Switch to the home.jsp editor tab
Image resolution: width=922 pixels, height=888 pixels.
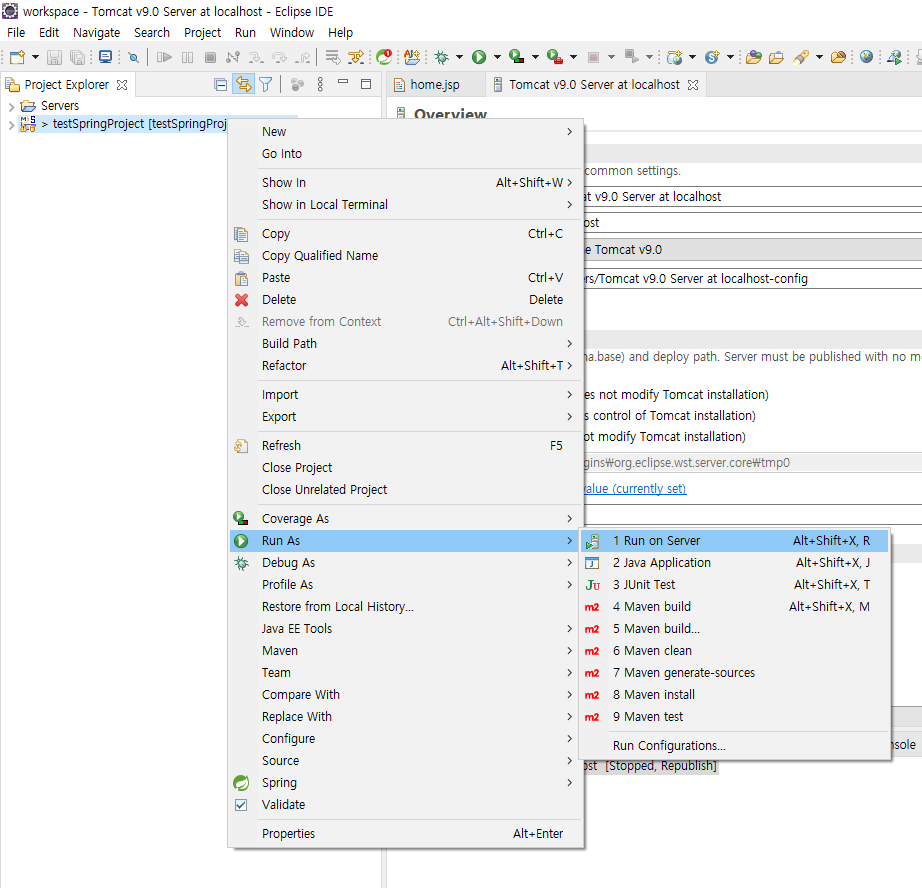pos(435,85)
